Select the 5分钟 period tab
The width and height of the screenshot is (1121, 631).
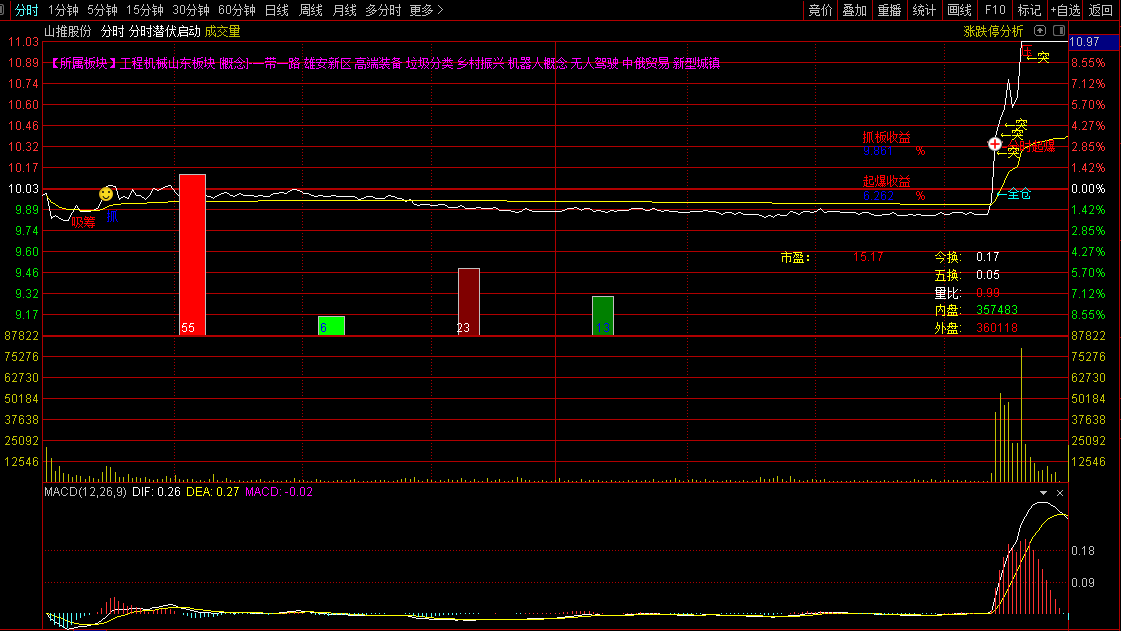click(x=102, y=10)
